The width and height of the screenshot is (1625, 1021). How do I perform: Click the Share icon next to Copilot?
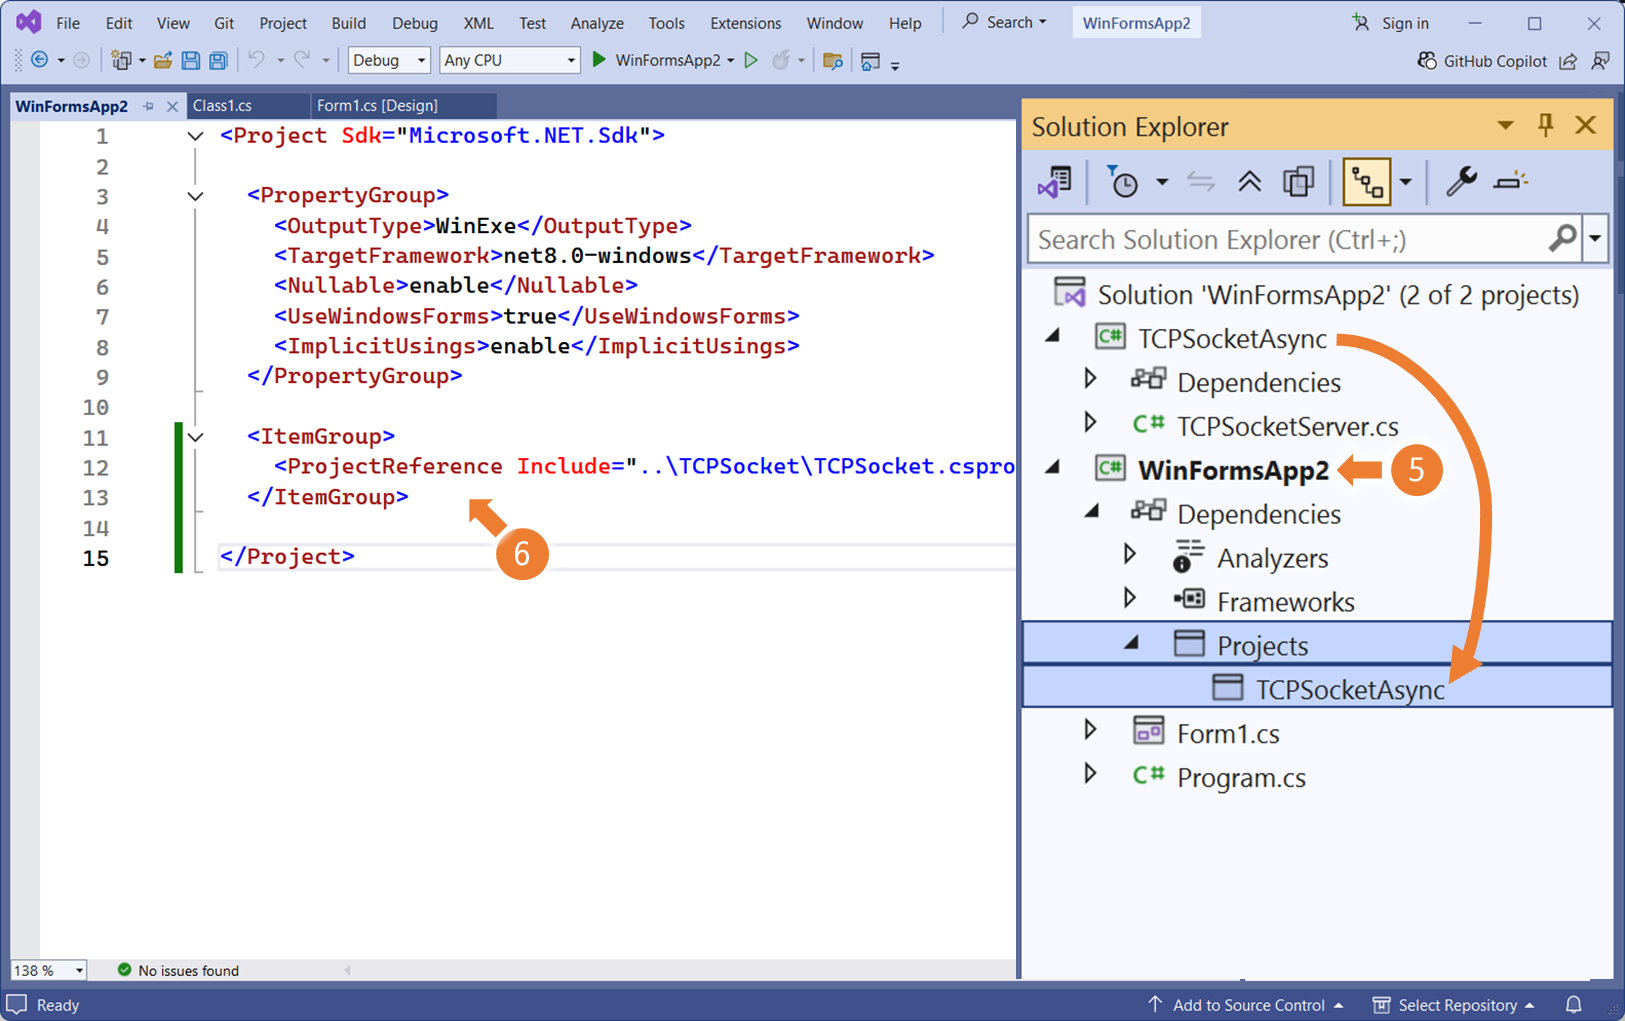tap(1568, 61)
